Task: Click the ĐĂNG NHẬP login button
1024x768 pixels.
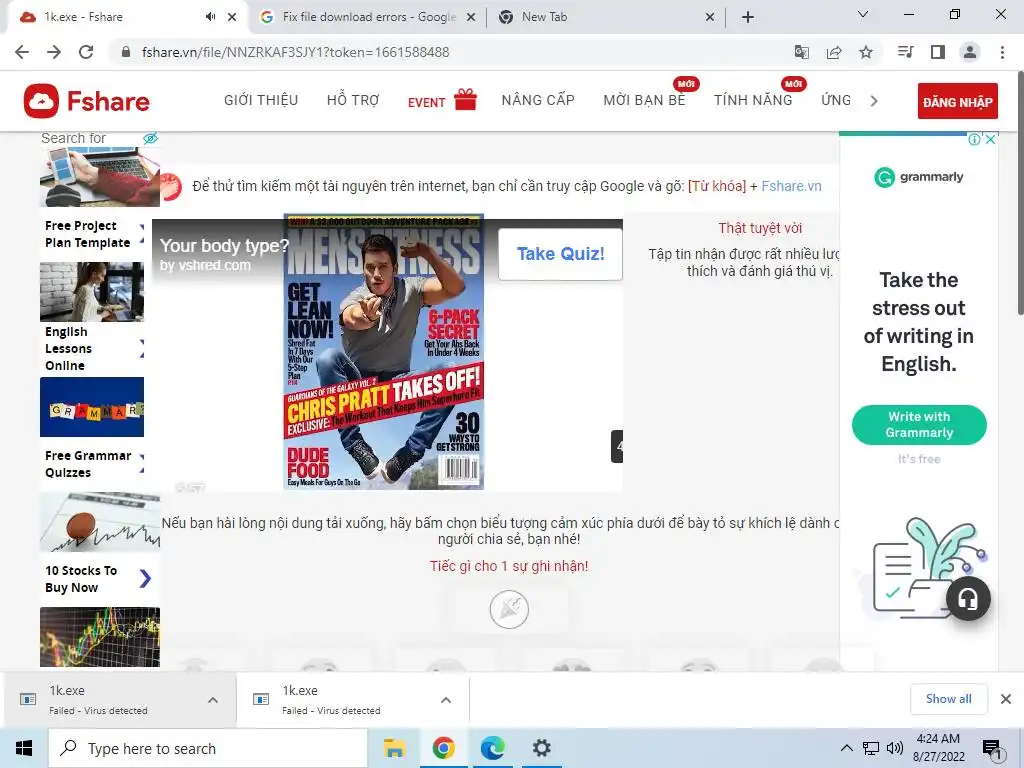Action: pos(957,101)
